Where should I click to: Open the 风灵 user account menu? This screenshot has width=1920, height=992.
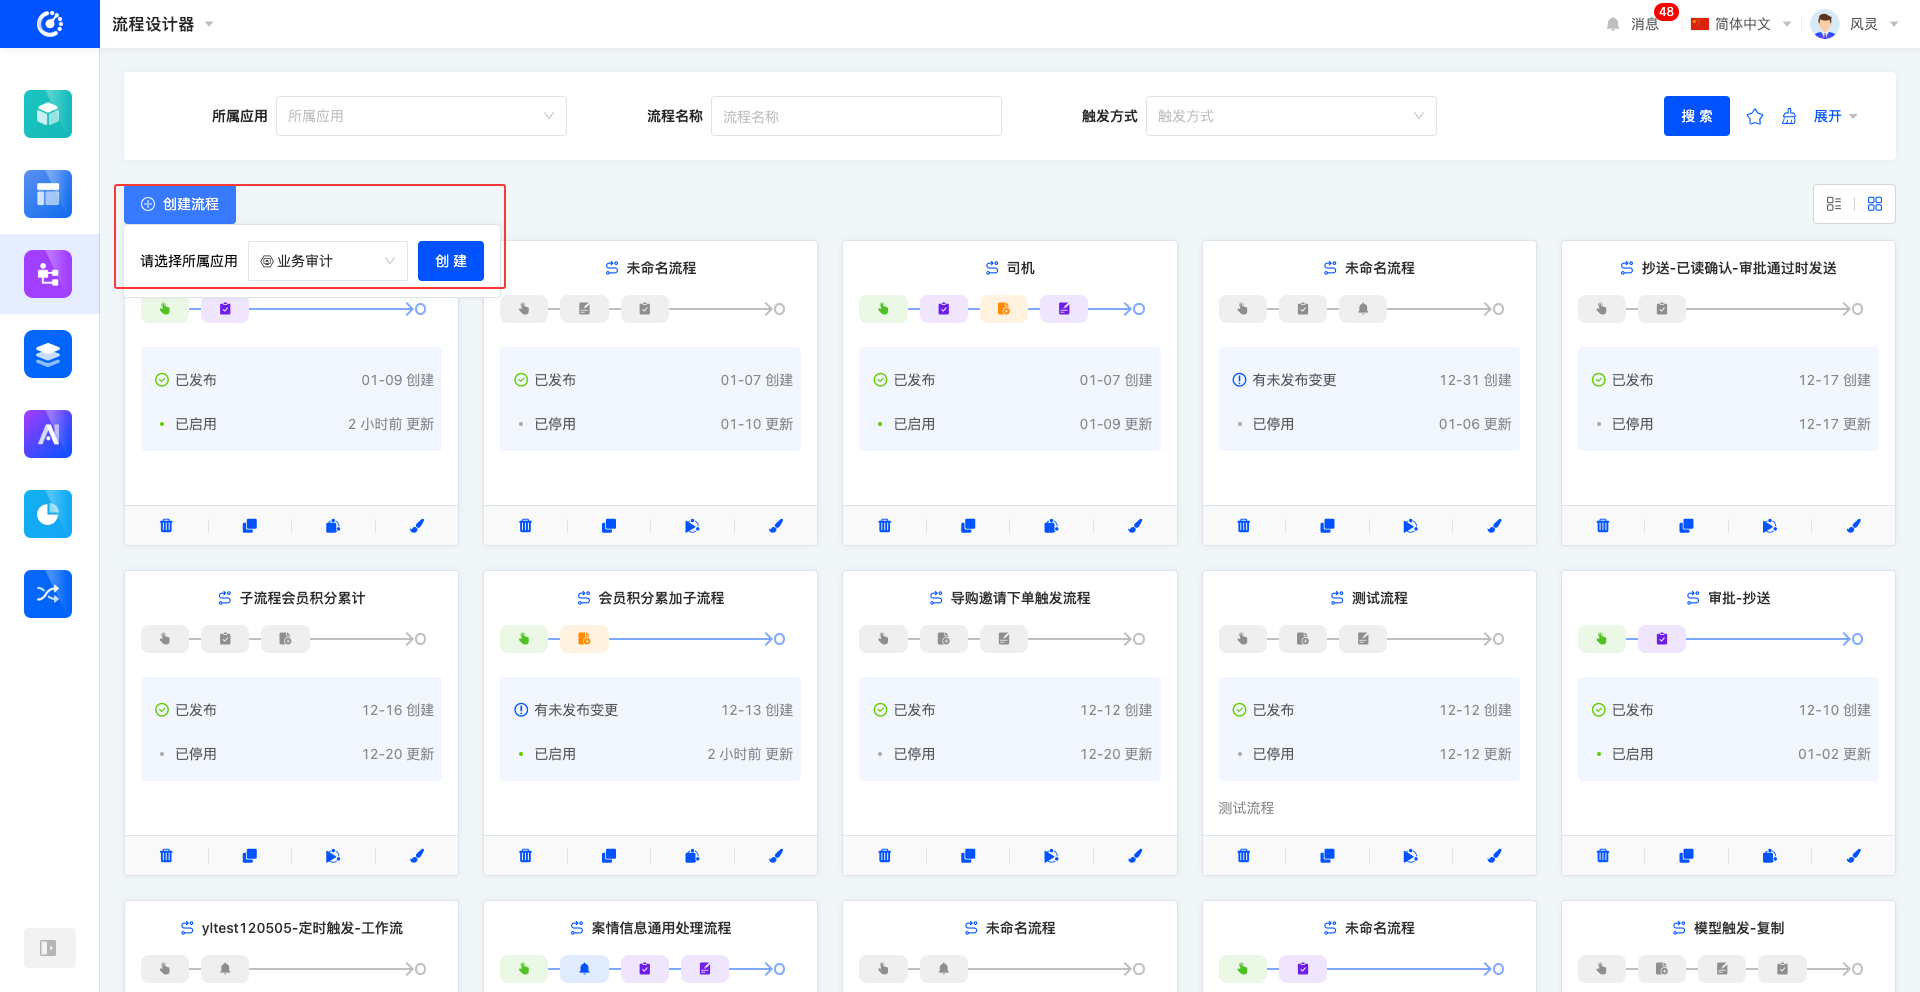click(x=1856, y=24)
